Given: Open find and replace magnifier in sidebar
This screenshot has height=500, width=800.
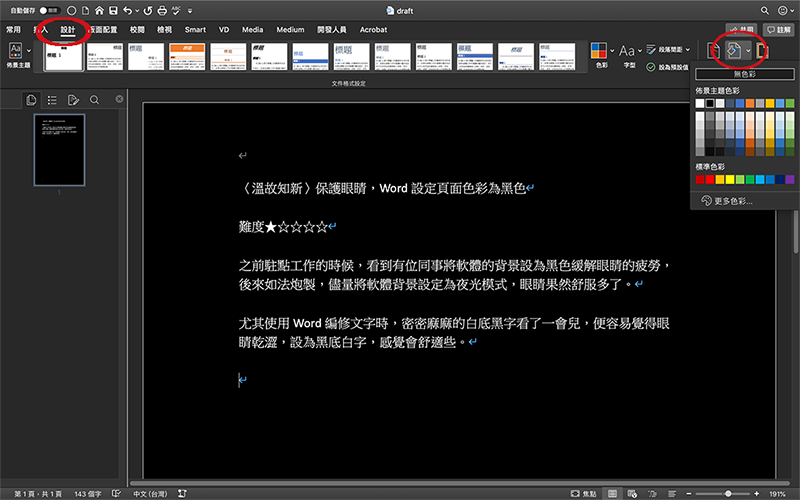Looking at the screenshot, I should coord(94,100).
